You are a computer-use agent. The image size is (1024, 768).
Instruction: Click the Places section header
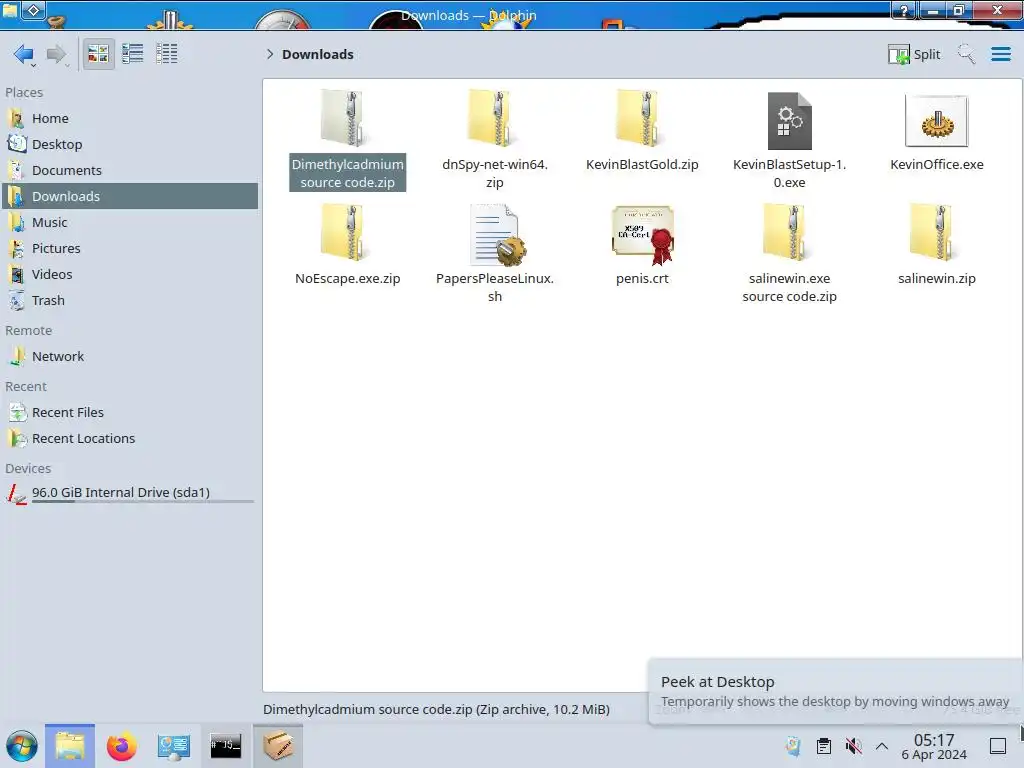click(24, 93)
